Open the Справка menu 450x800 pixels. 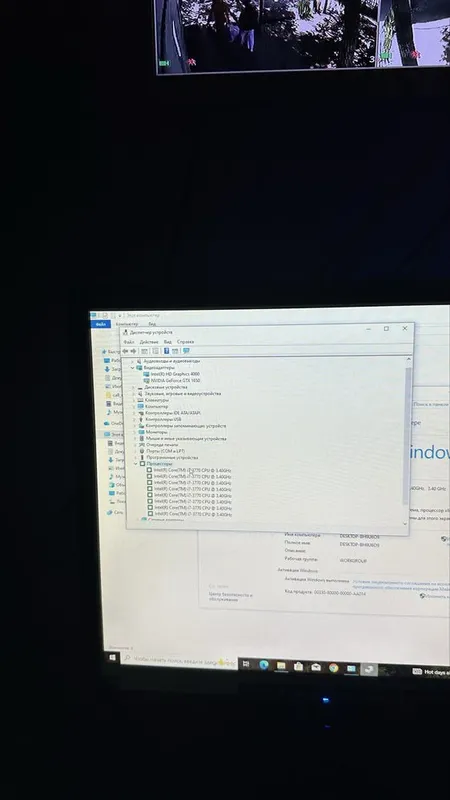pyautogui.click(x=185, y=342)
